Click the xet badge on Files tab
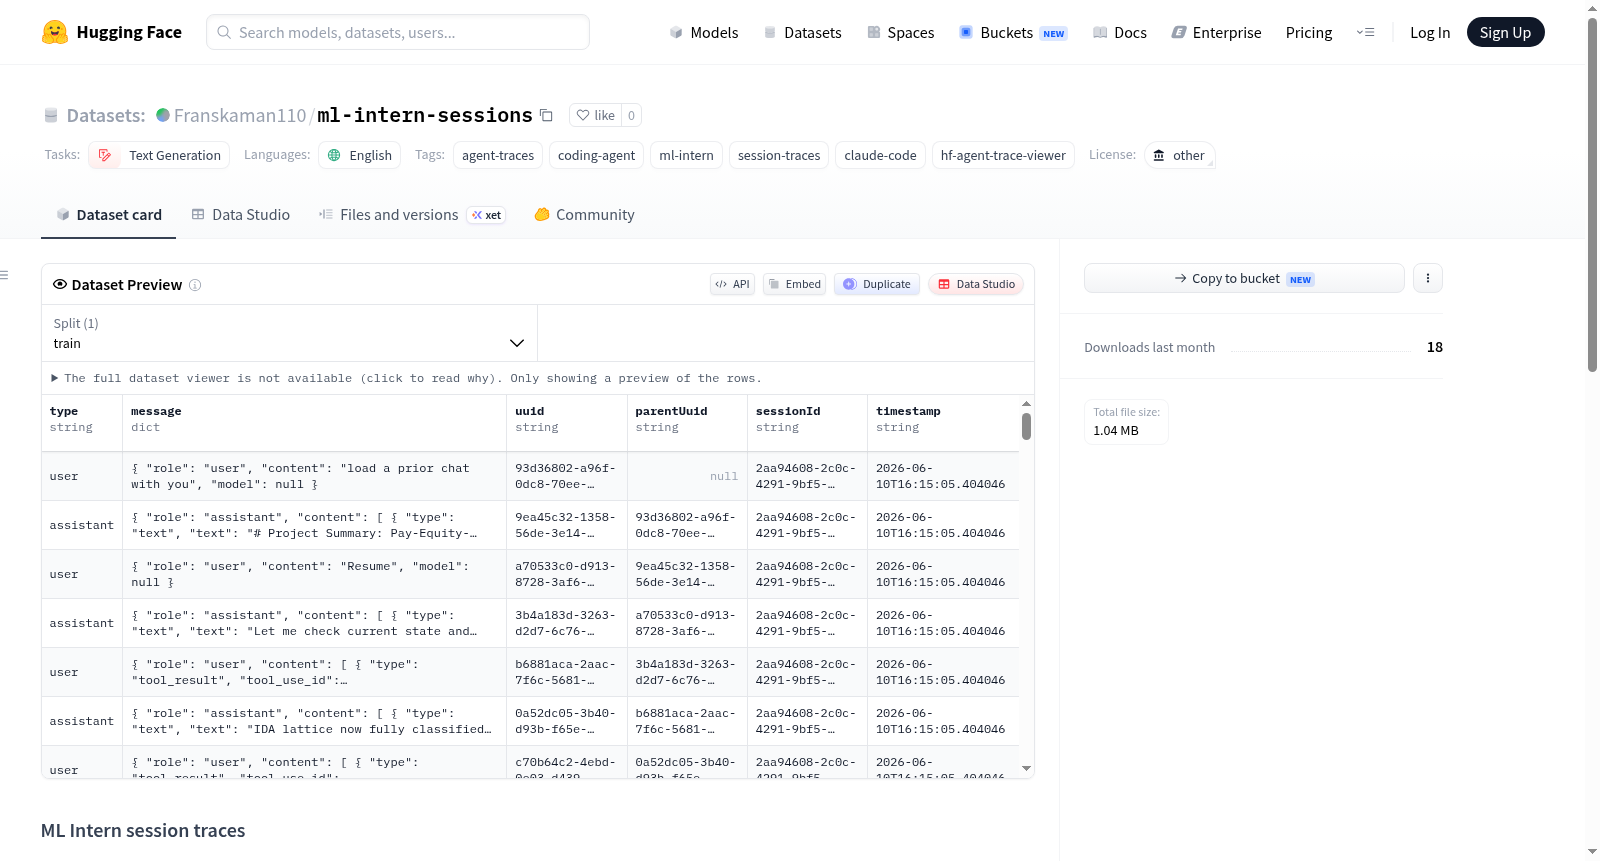The image size is (1600, 861). point(487,215)
